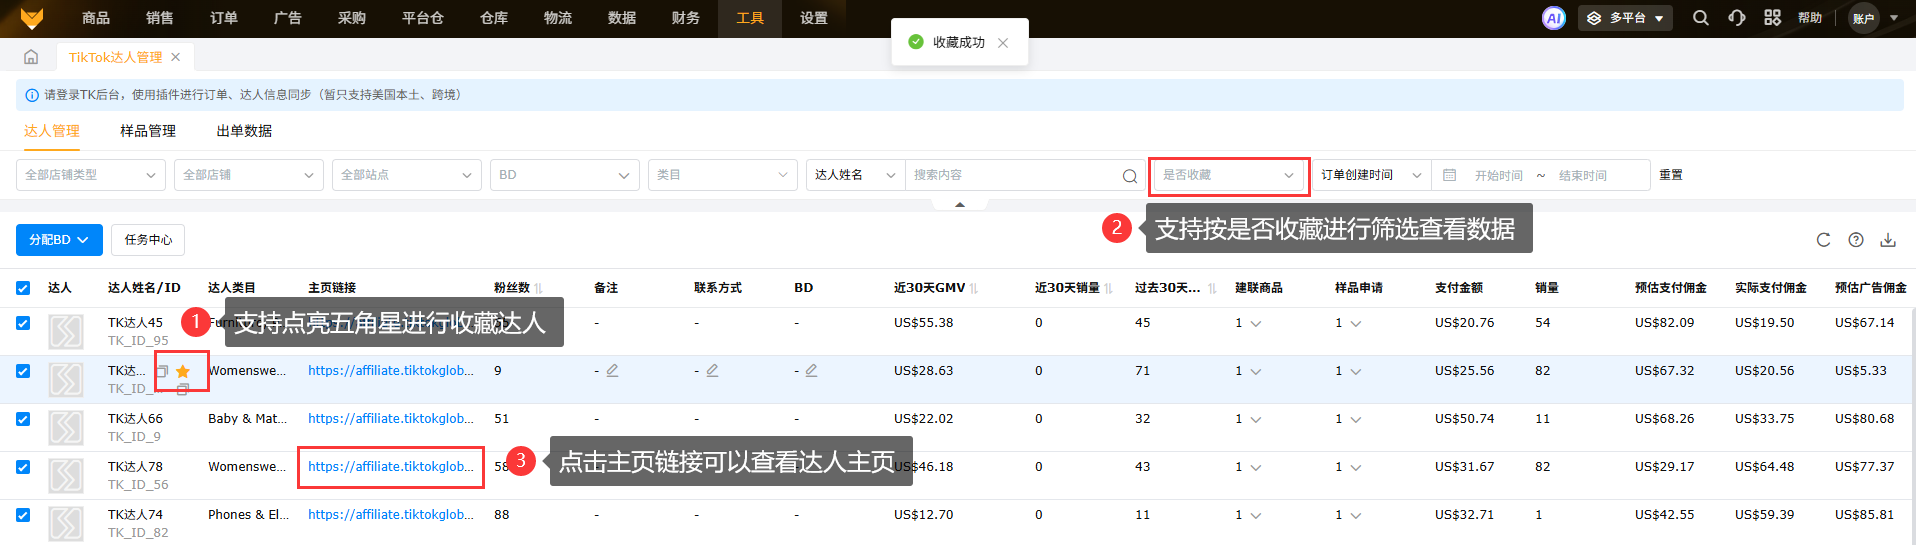Sort the 过去30天… column
The height and width of the screenshot is (545, 1916).
[x=1212, y=288]
